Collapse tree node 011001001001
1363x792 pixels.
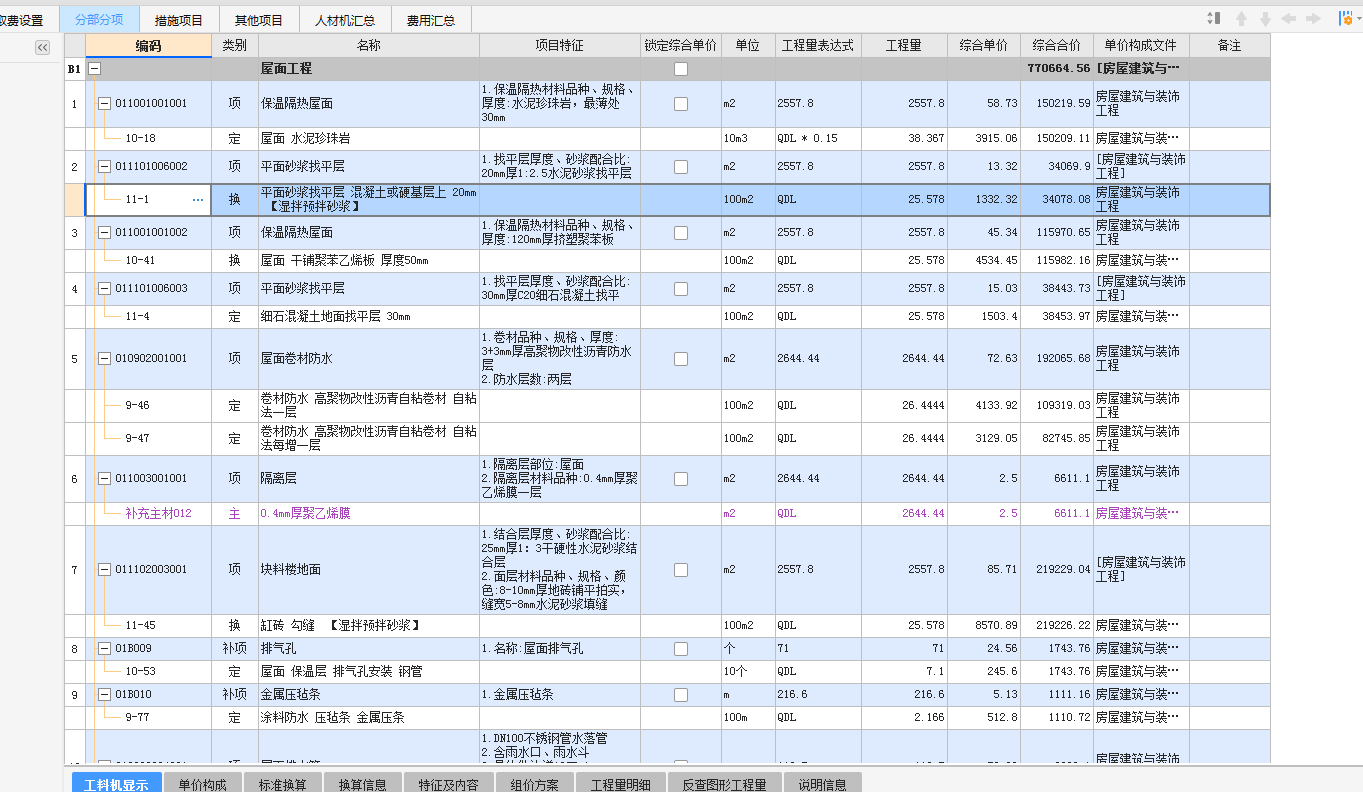(x=104, y=104)
